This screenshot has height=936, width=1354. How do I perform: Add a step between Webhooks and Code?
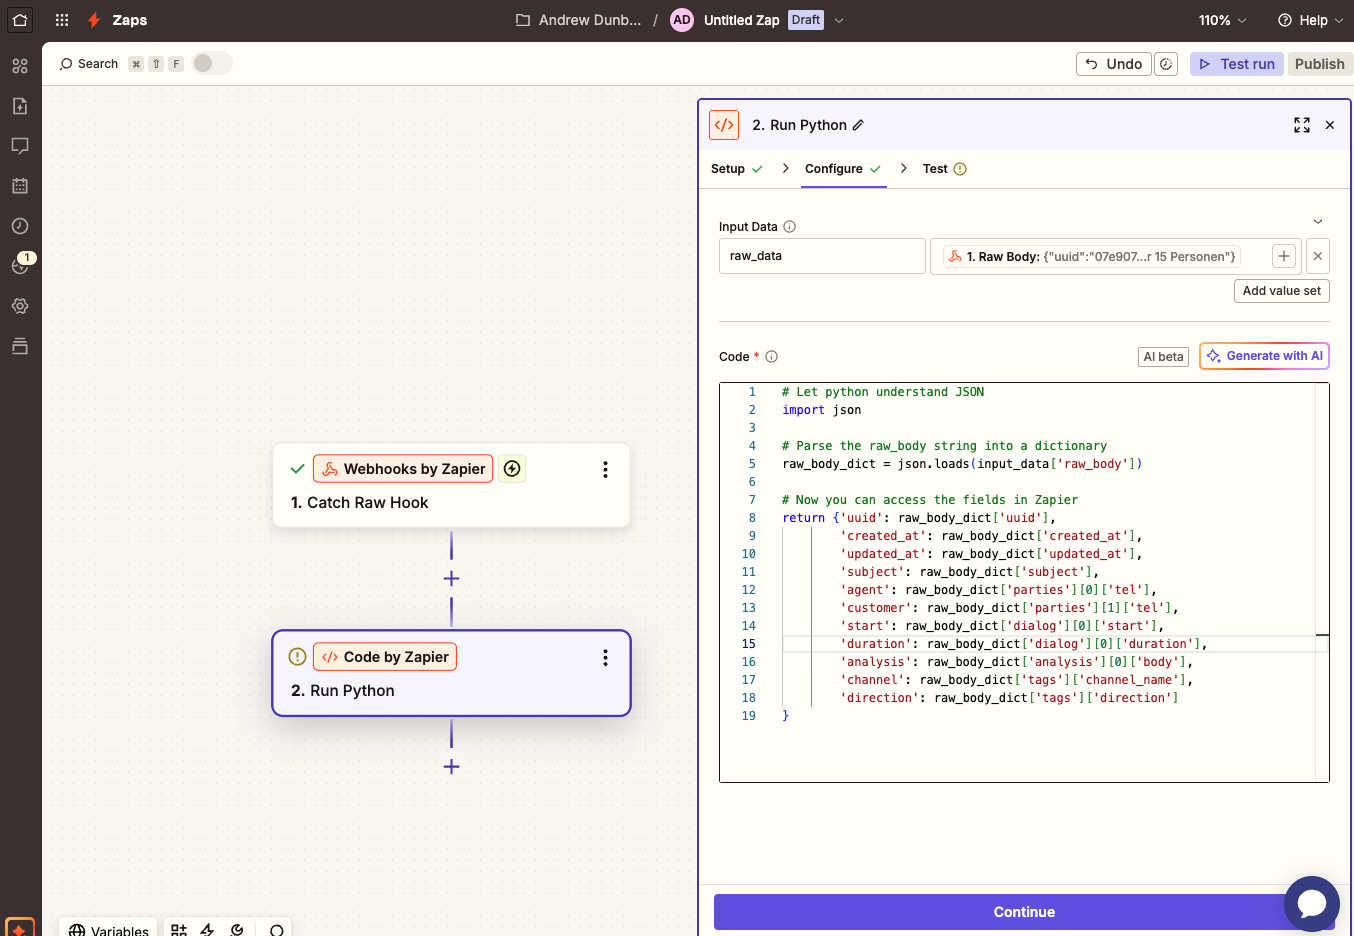[x=451, y=579]
